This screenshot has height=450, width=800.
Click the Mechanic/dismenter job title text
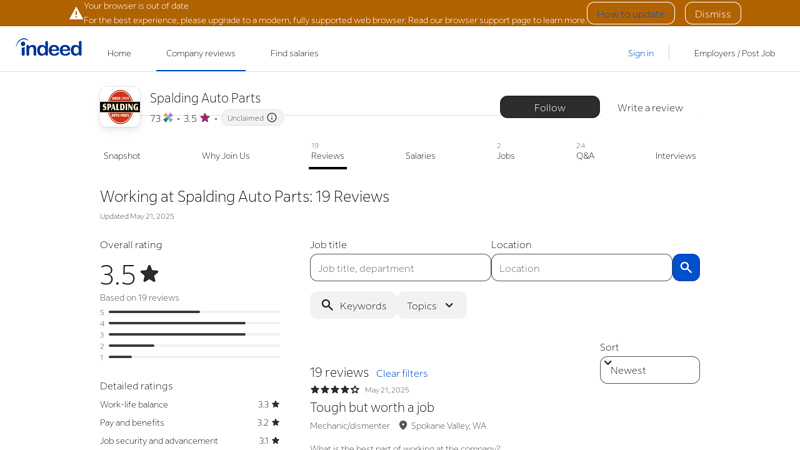tap(349, 426)
